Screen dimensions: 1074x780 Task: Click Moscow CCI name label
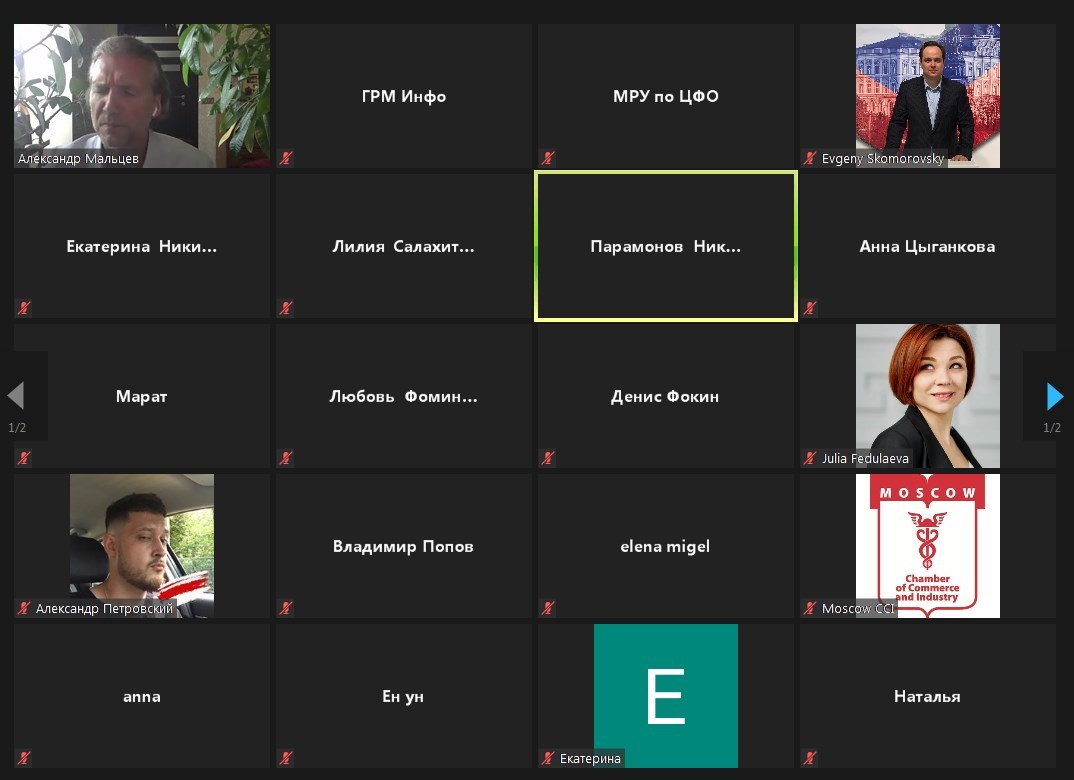click(858, 608)
